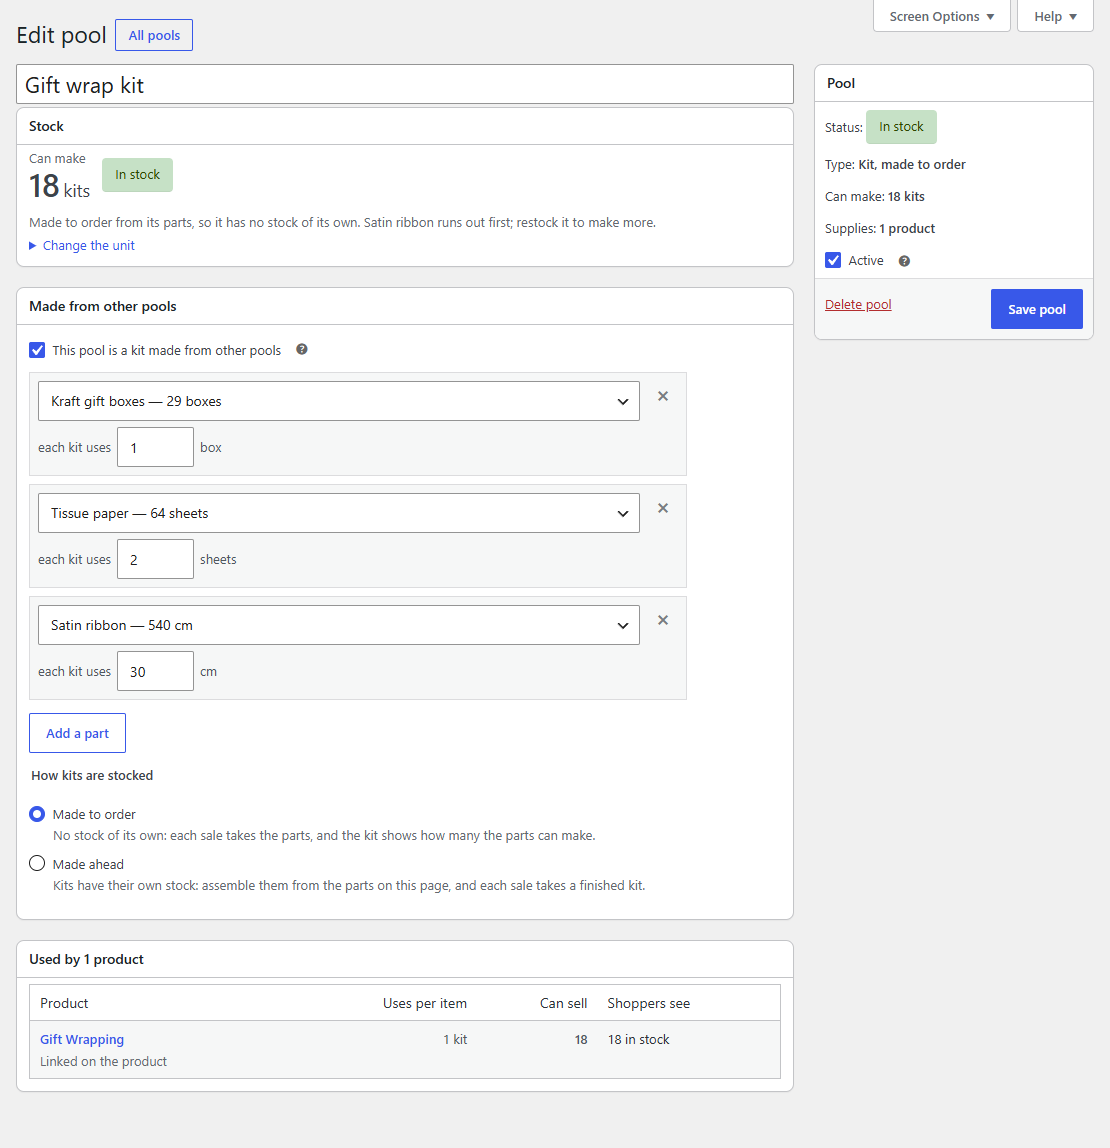Open the Gift Wrapping product link
1110x1148 pixels.
[x=82, y=1039]
